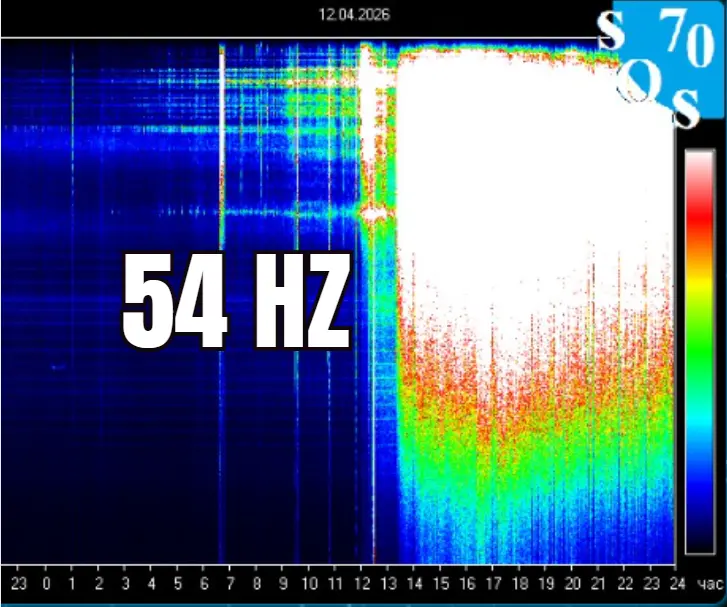Select hour 19 on the time axis

click(x=546, y=583)
